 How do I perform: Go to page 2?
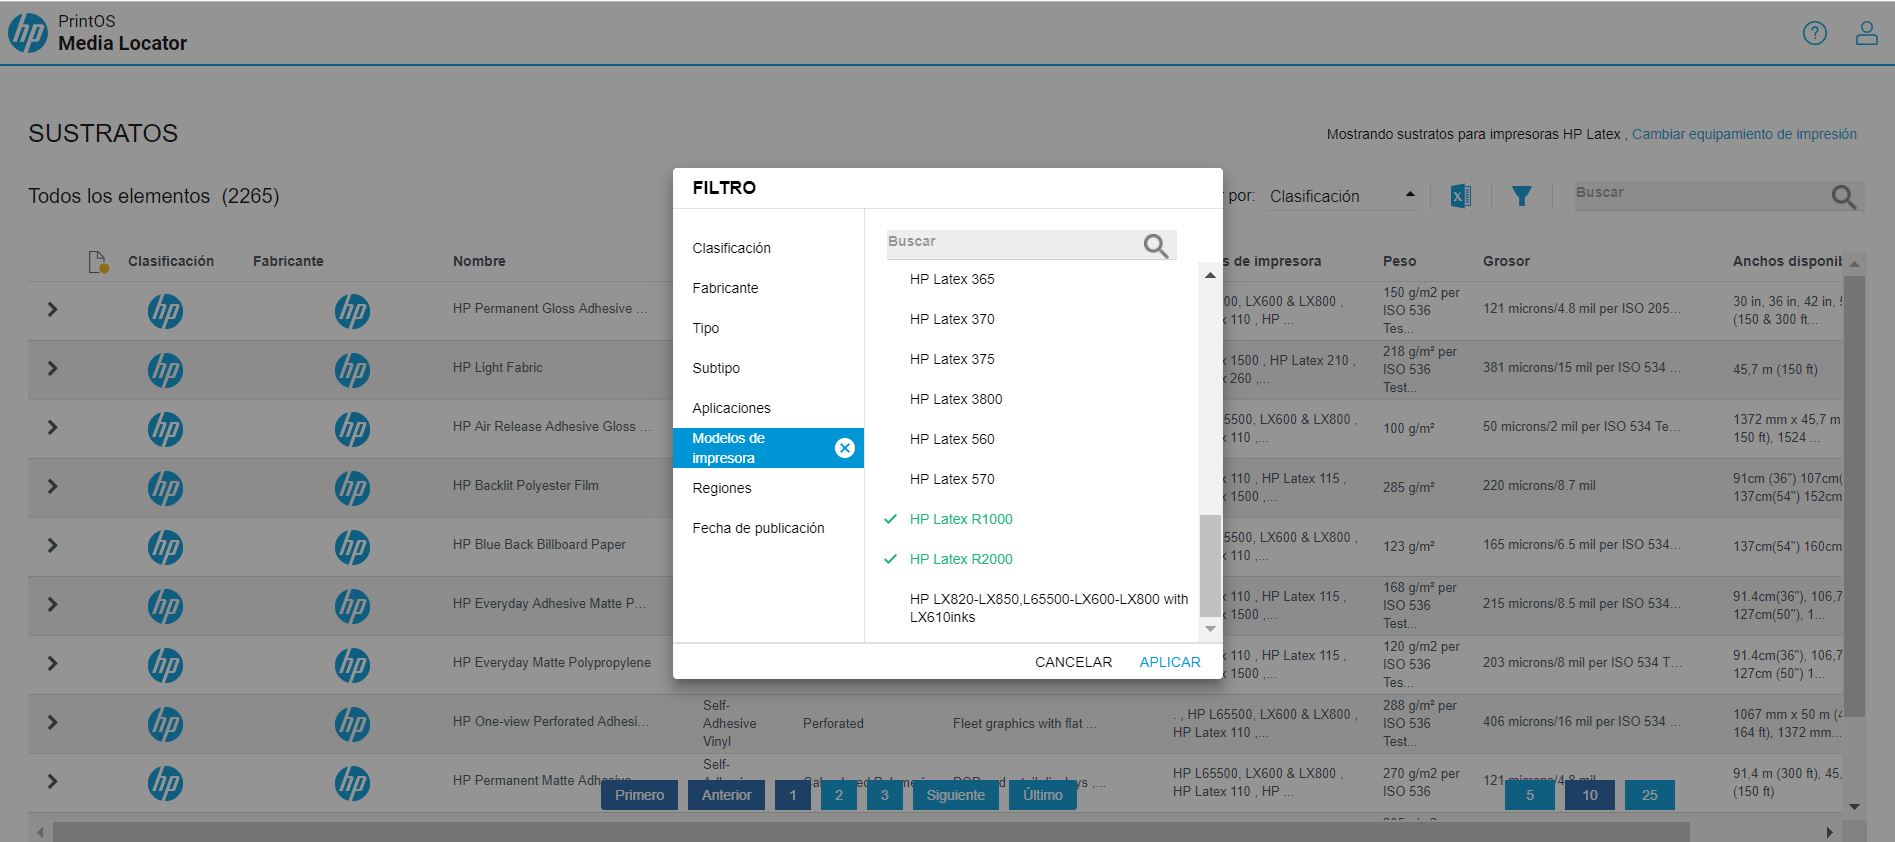838,795
